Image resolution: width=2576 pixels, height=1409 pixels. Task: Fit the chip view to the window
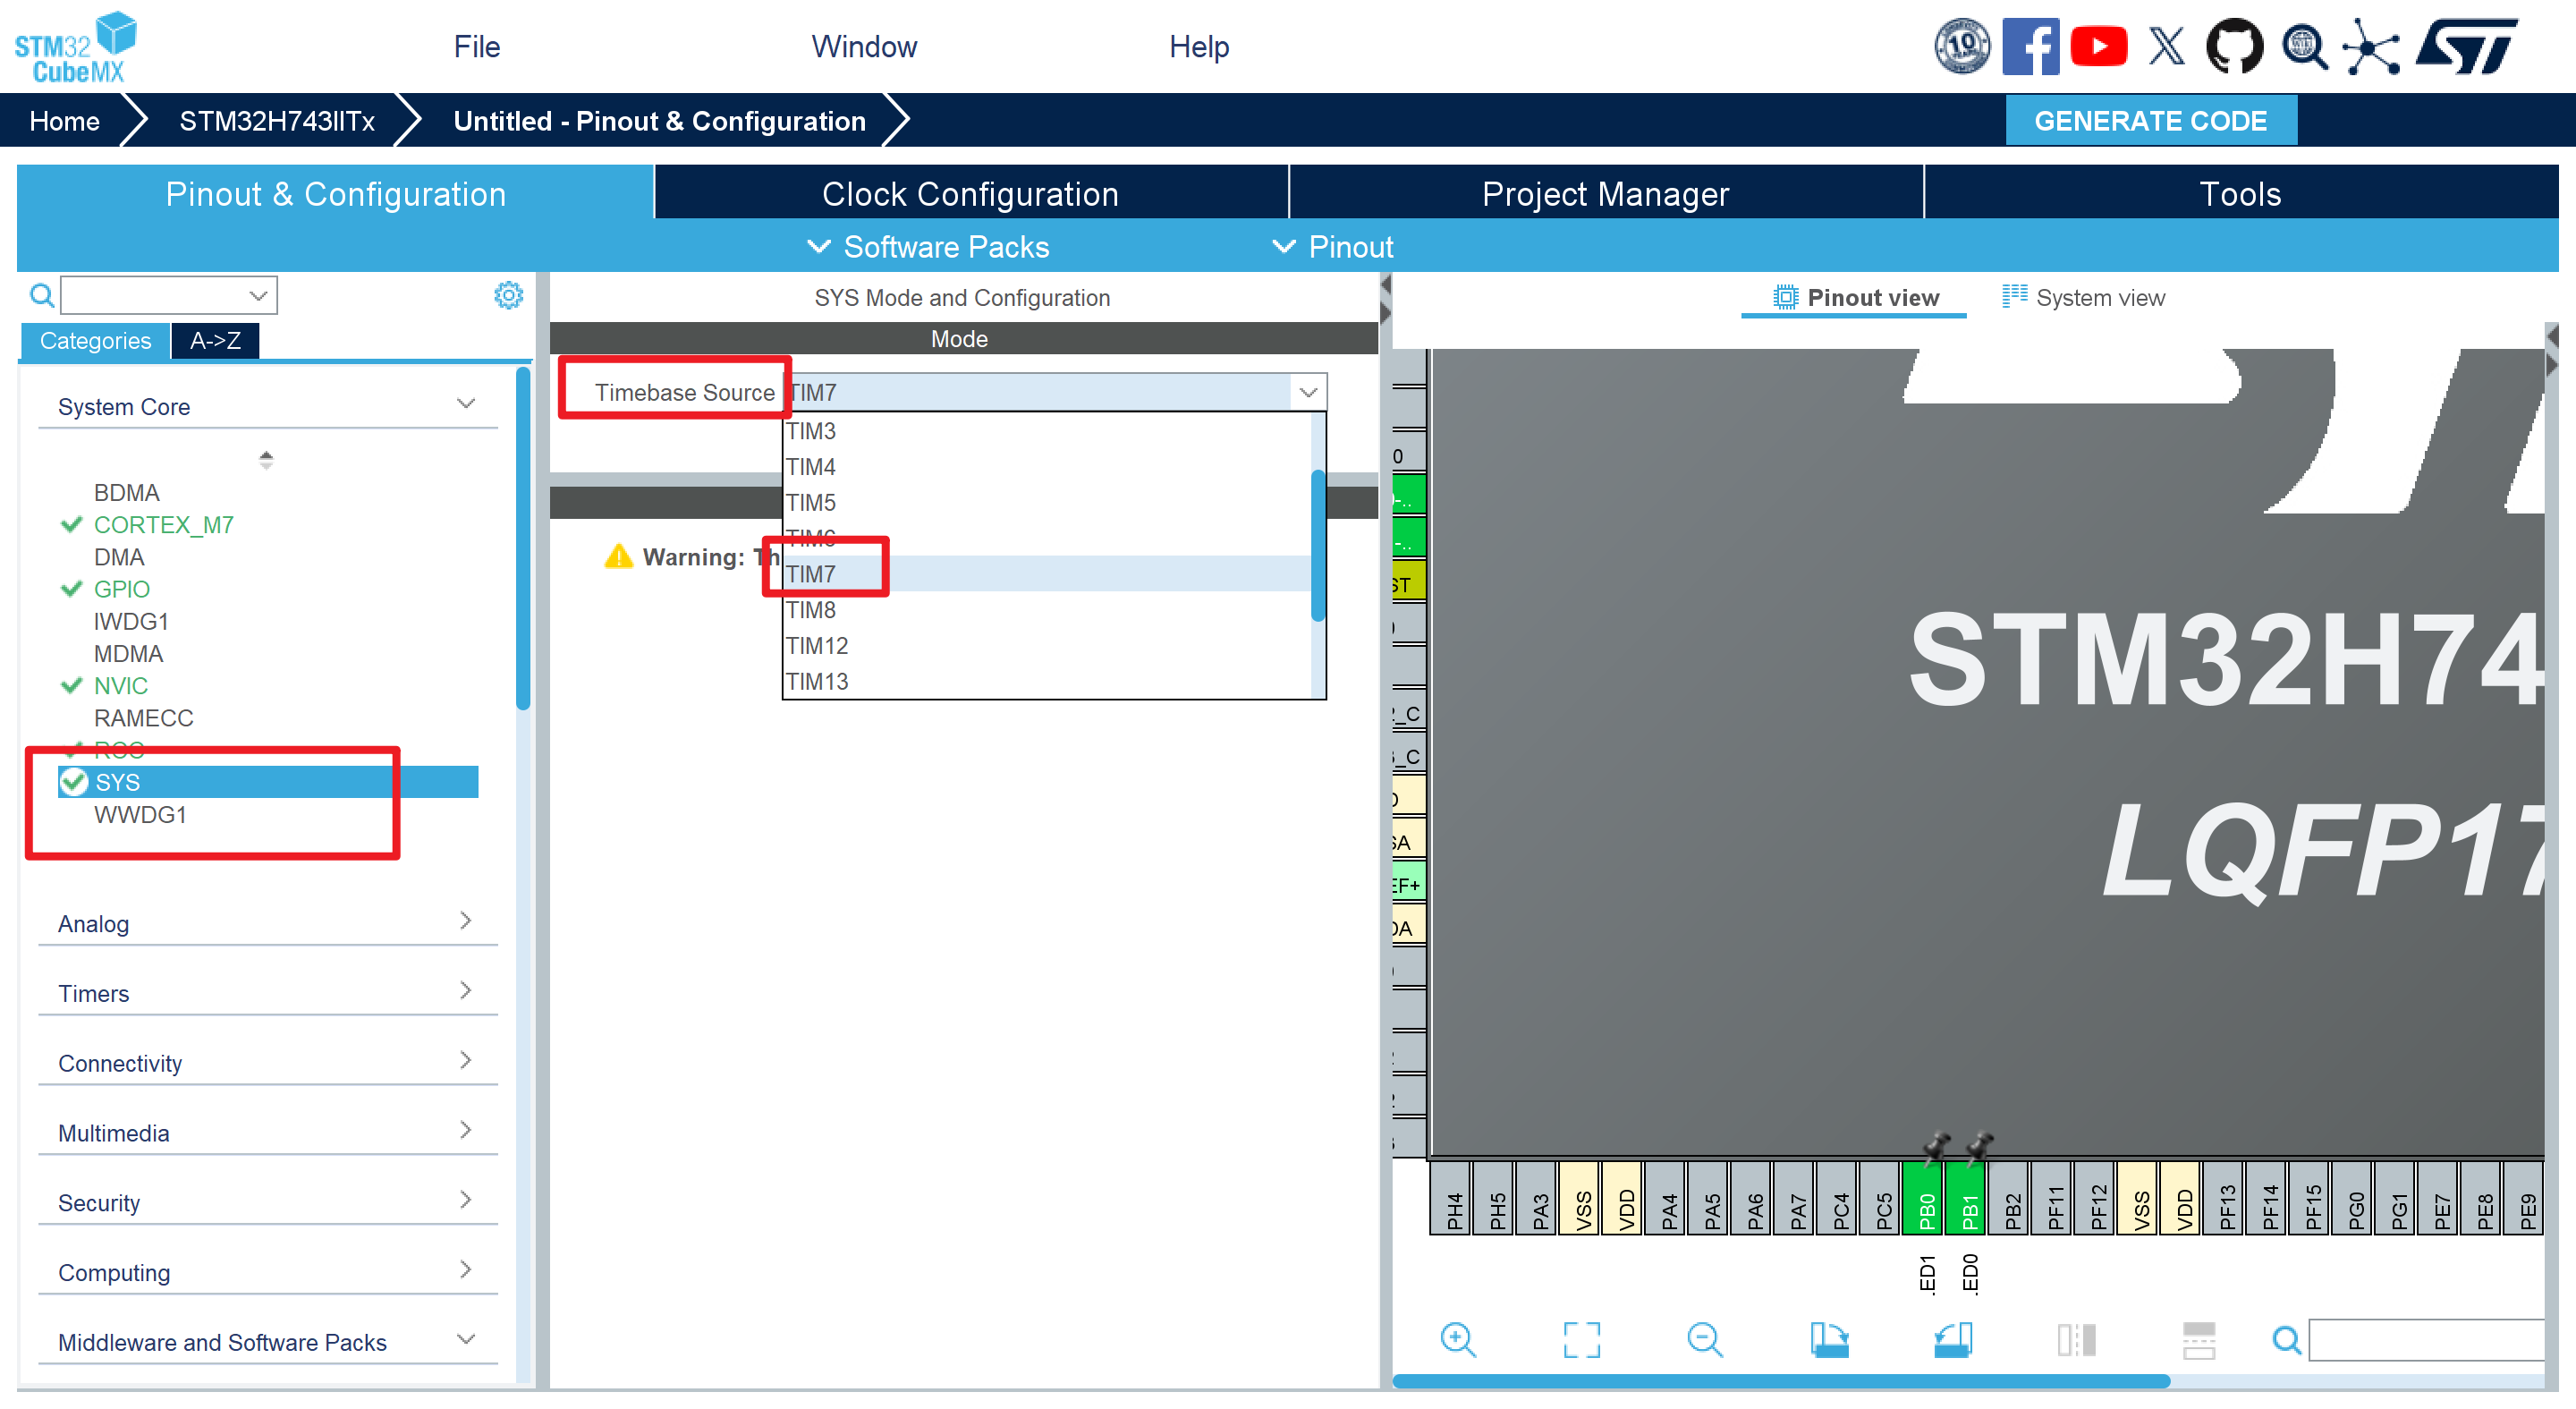coord(1581,1340)
